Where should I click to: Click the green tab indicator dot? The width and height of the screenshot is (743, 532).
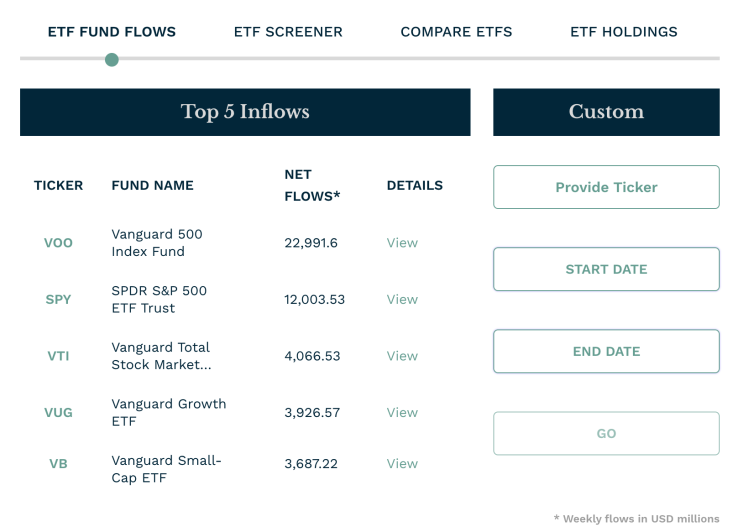[112, 60]
